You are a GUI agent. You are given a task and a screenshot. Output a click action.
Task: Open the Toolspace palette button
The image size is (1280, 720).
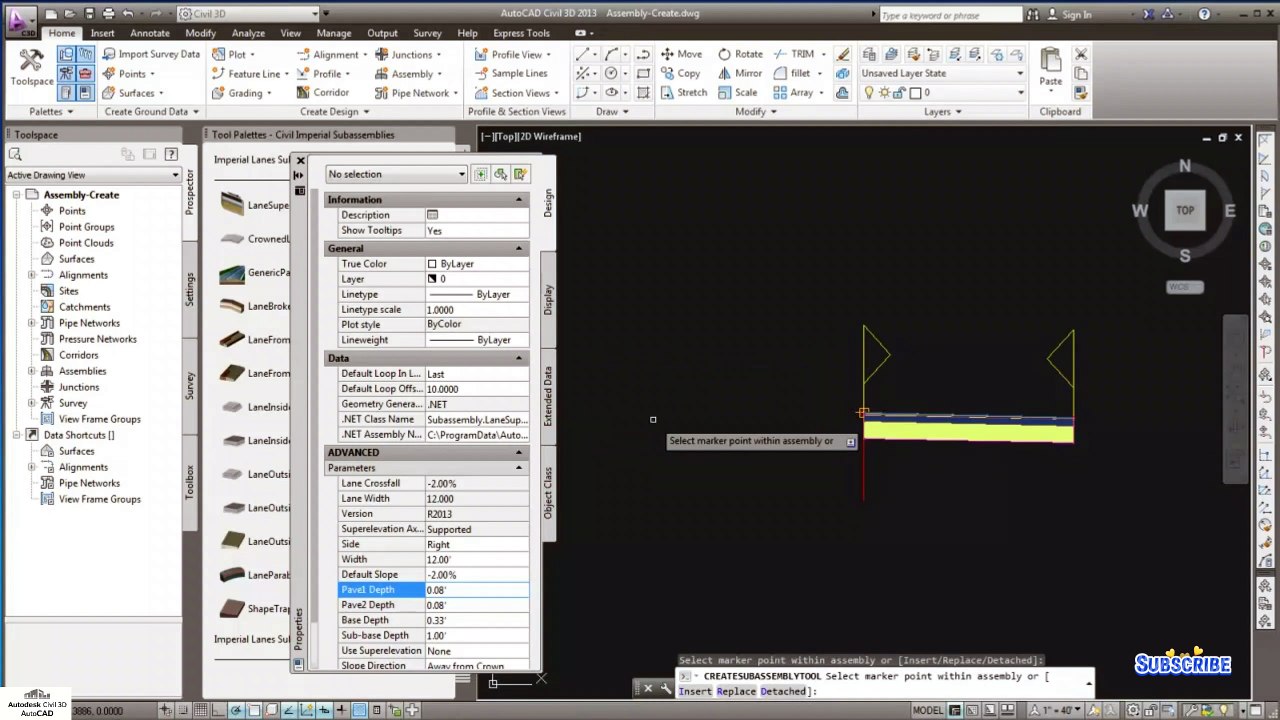click(x=31, y=68)
